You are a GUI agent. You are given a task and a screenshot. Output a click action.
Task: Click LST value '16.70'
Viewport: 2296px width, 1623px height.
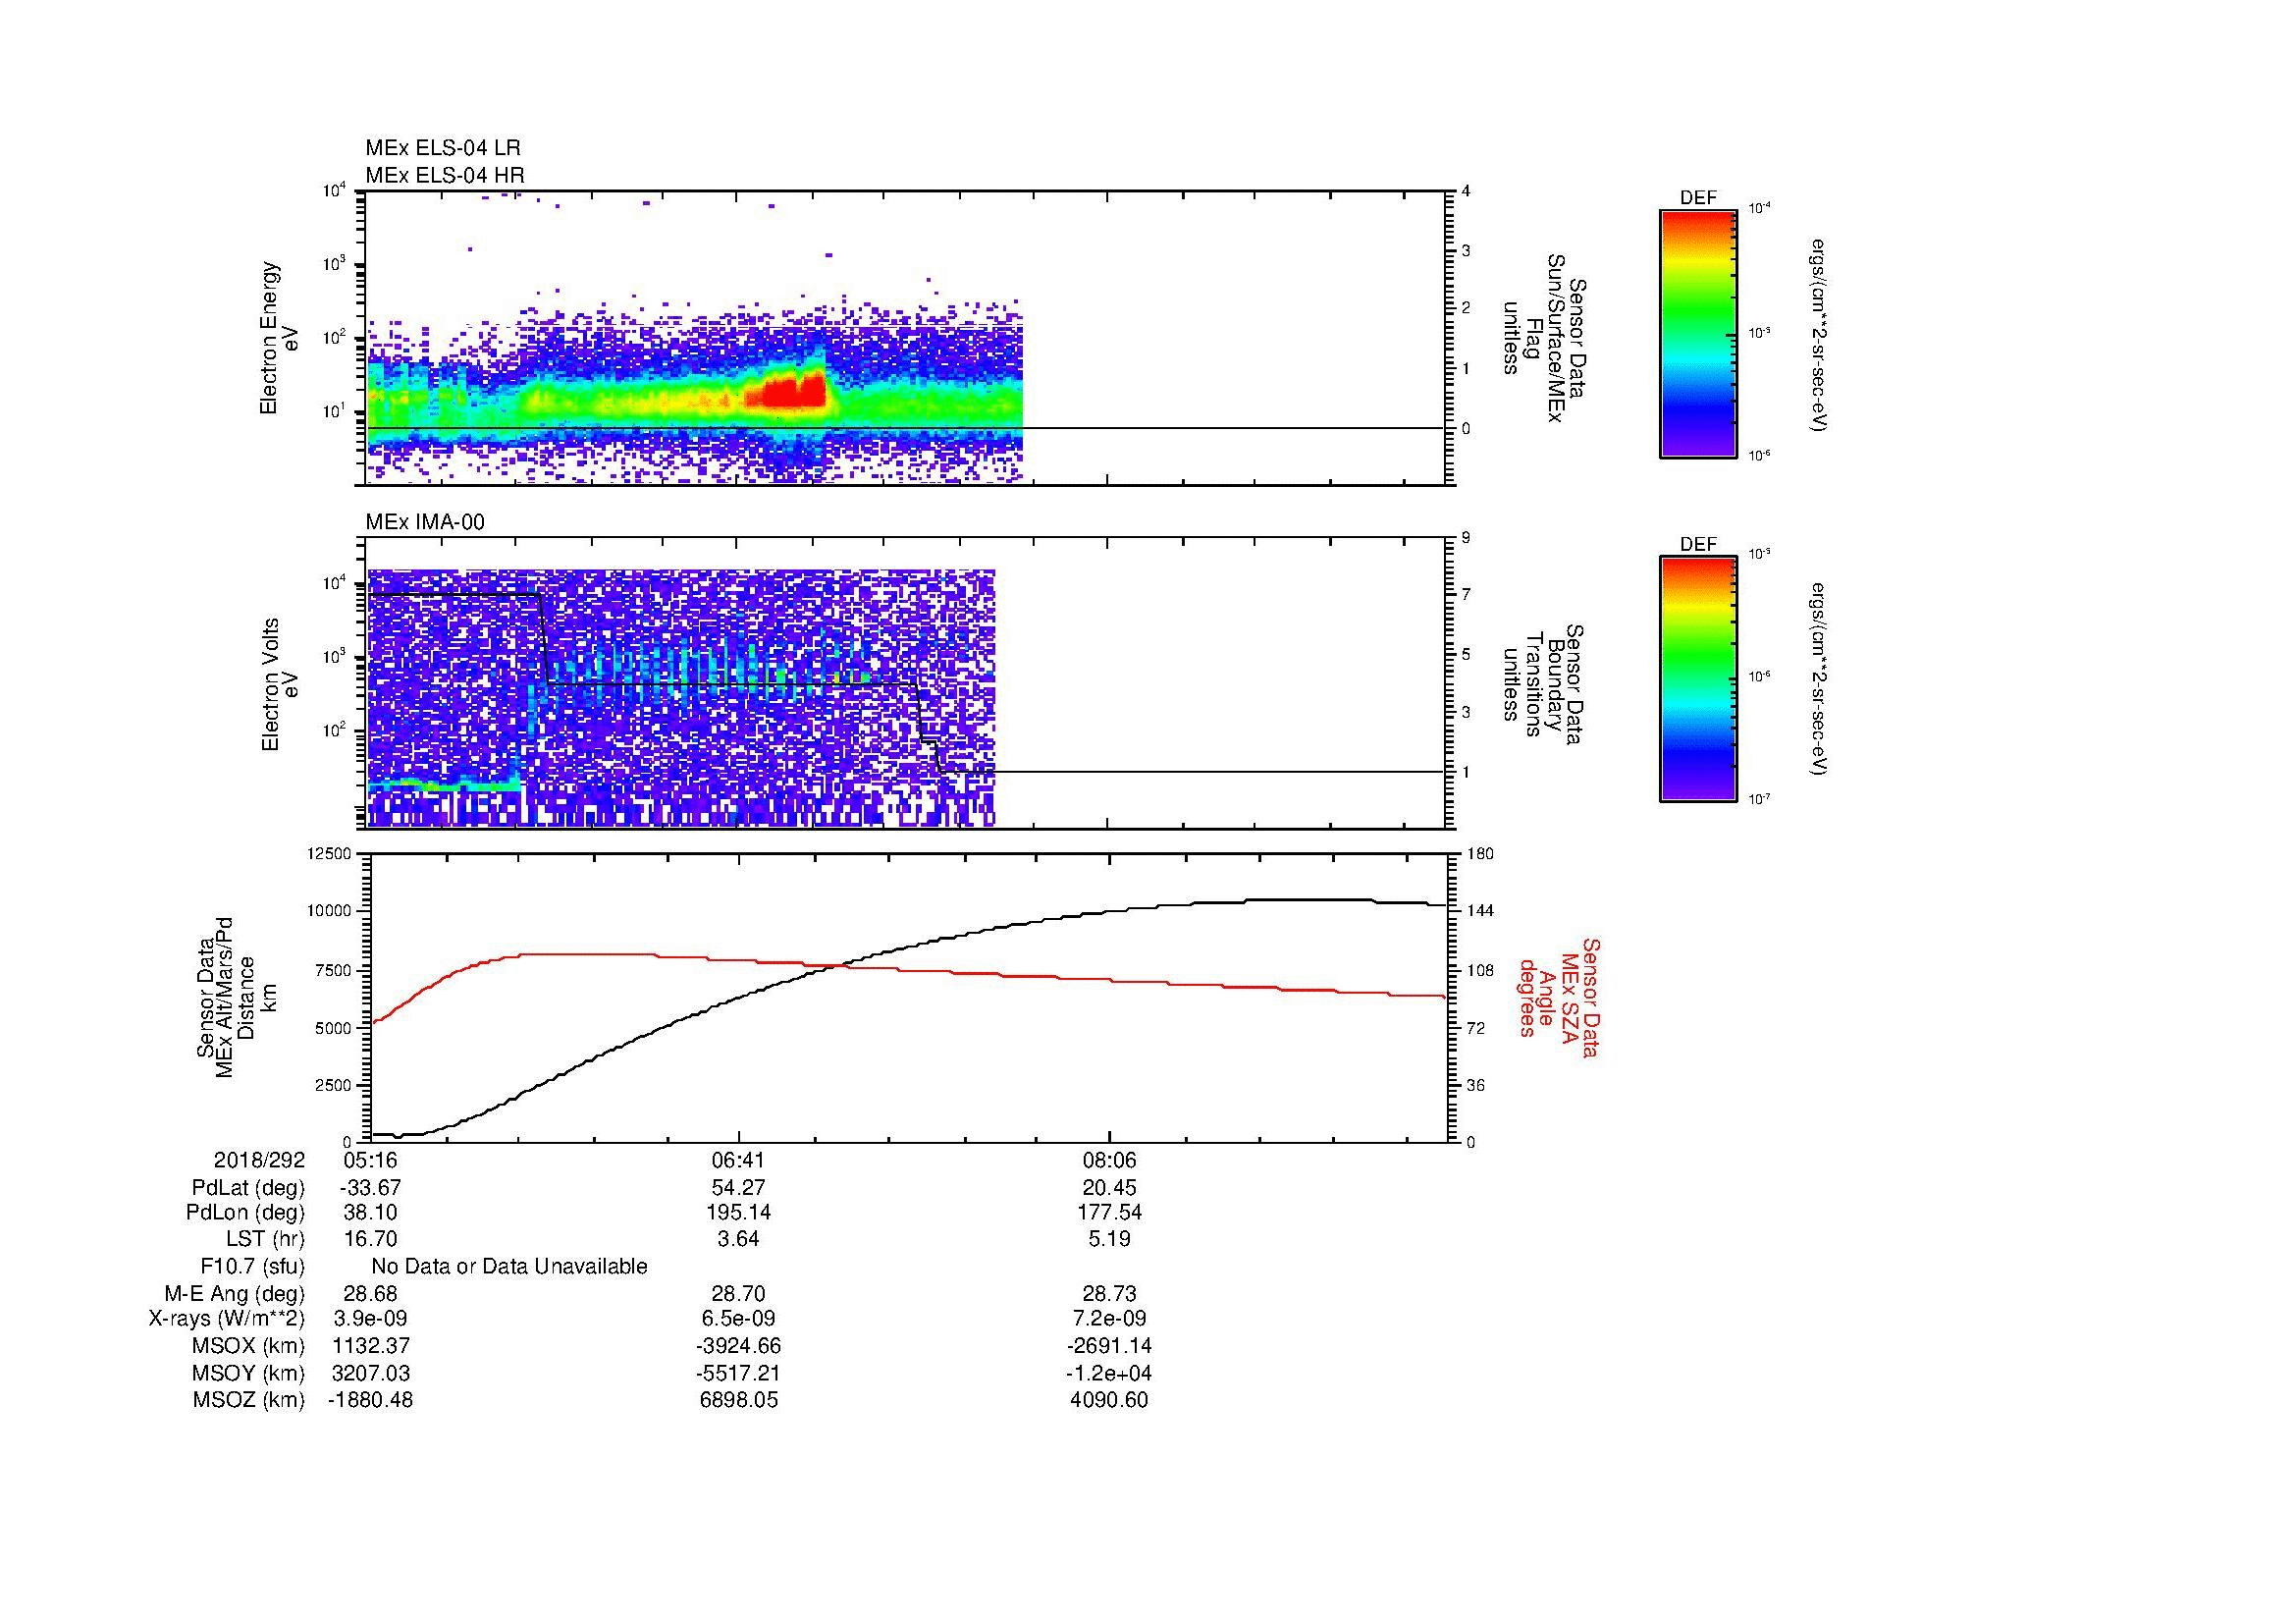click(x=371, y=1239)
